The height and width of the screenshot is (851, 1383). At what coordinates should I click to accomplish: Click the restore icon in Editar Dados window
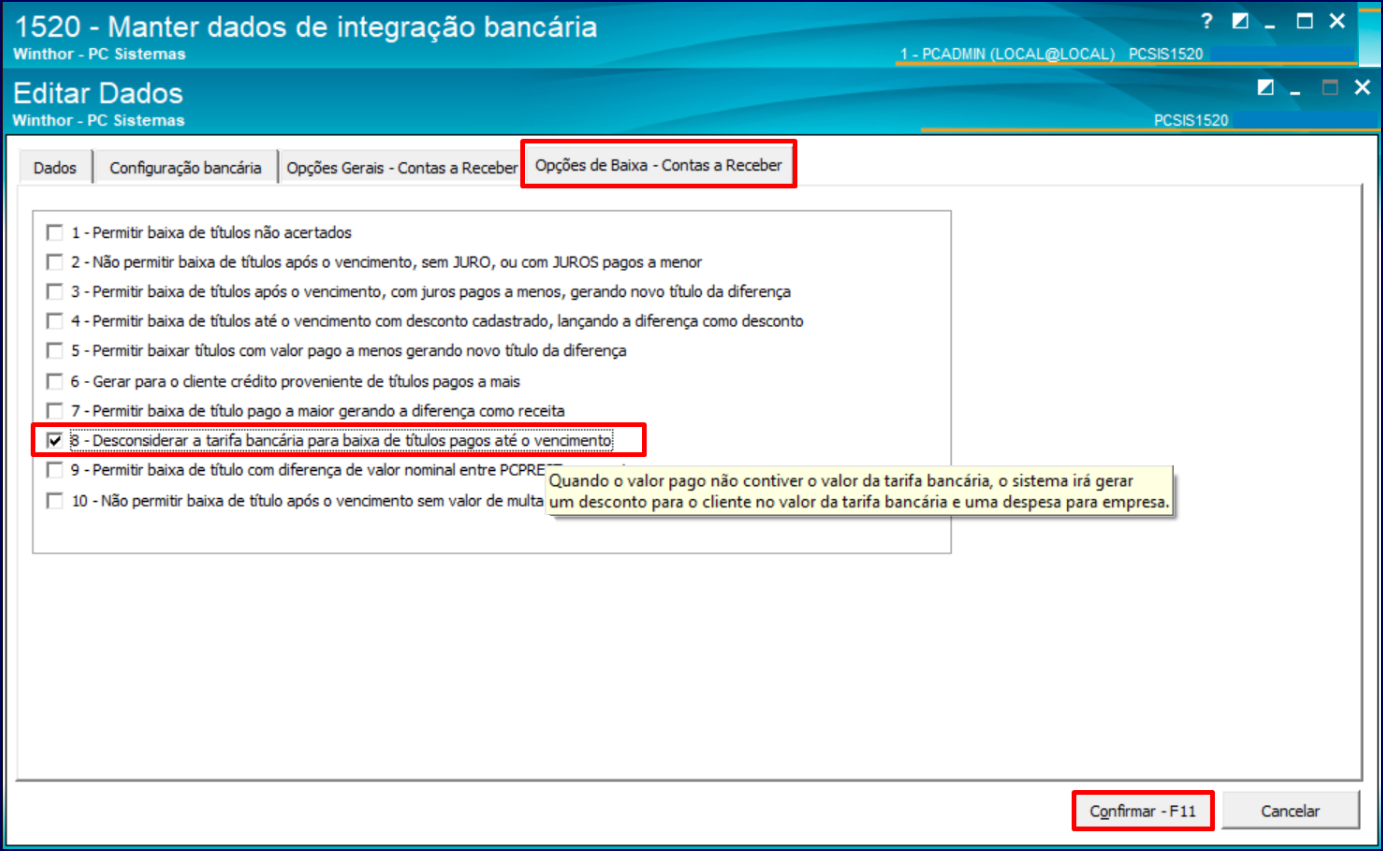click(x=1266, y=88)
